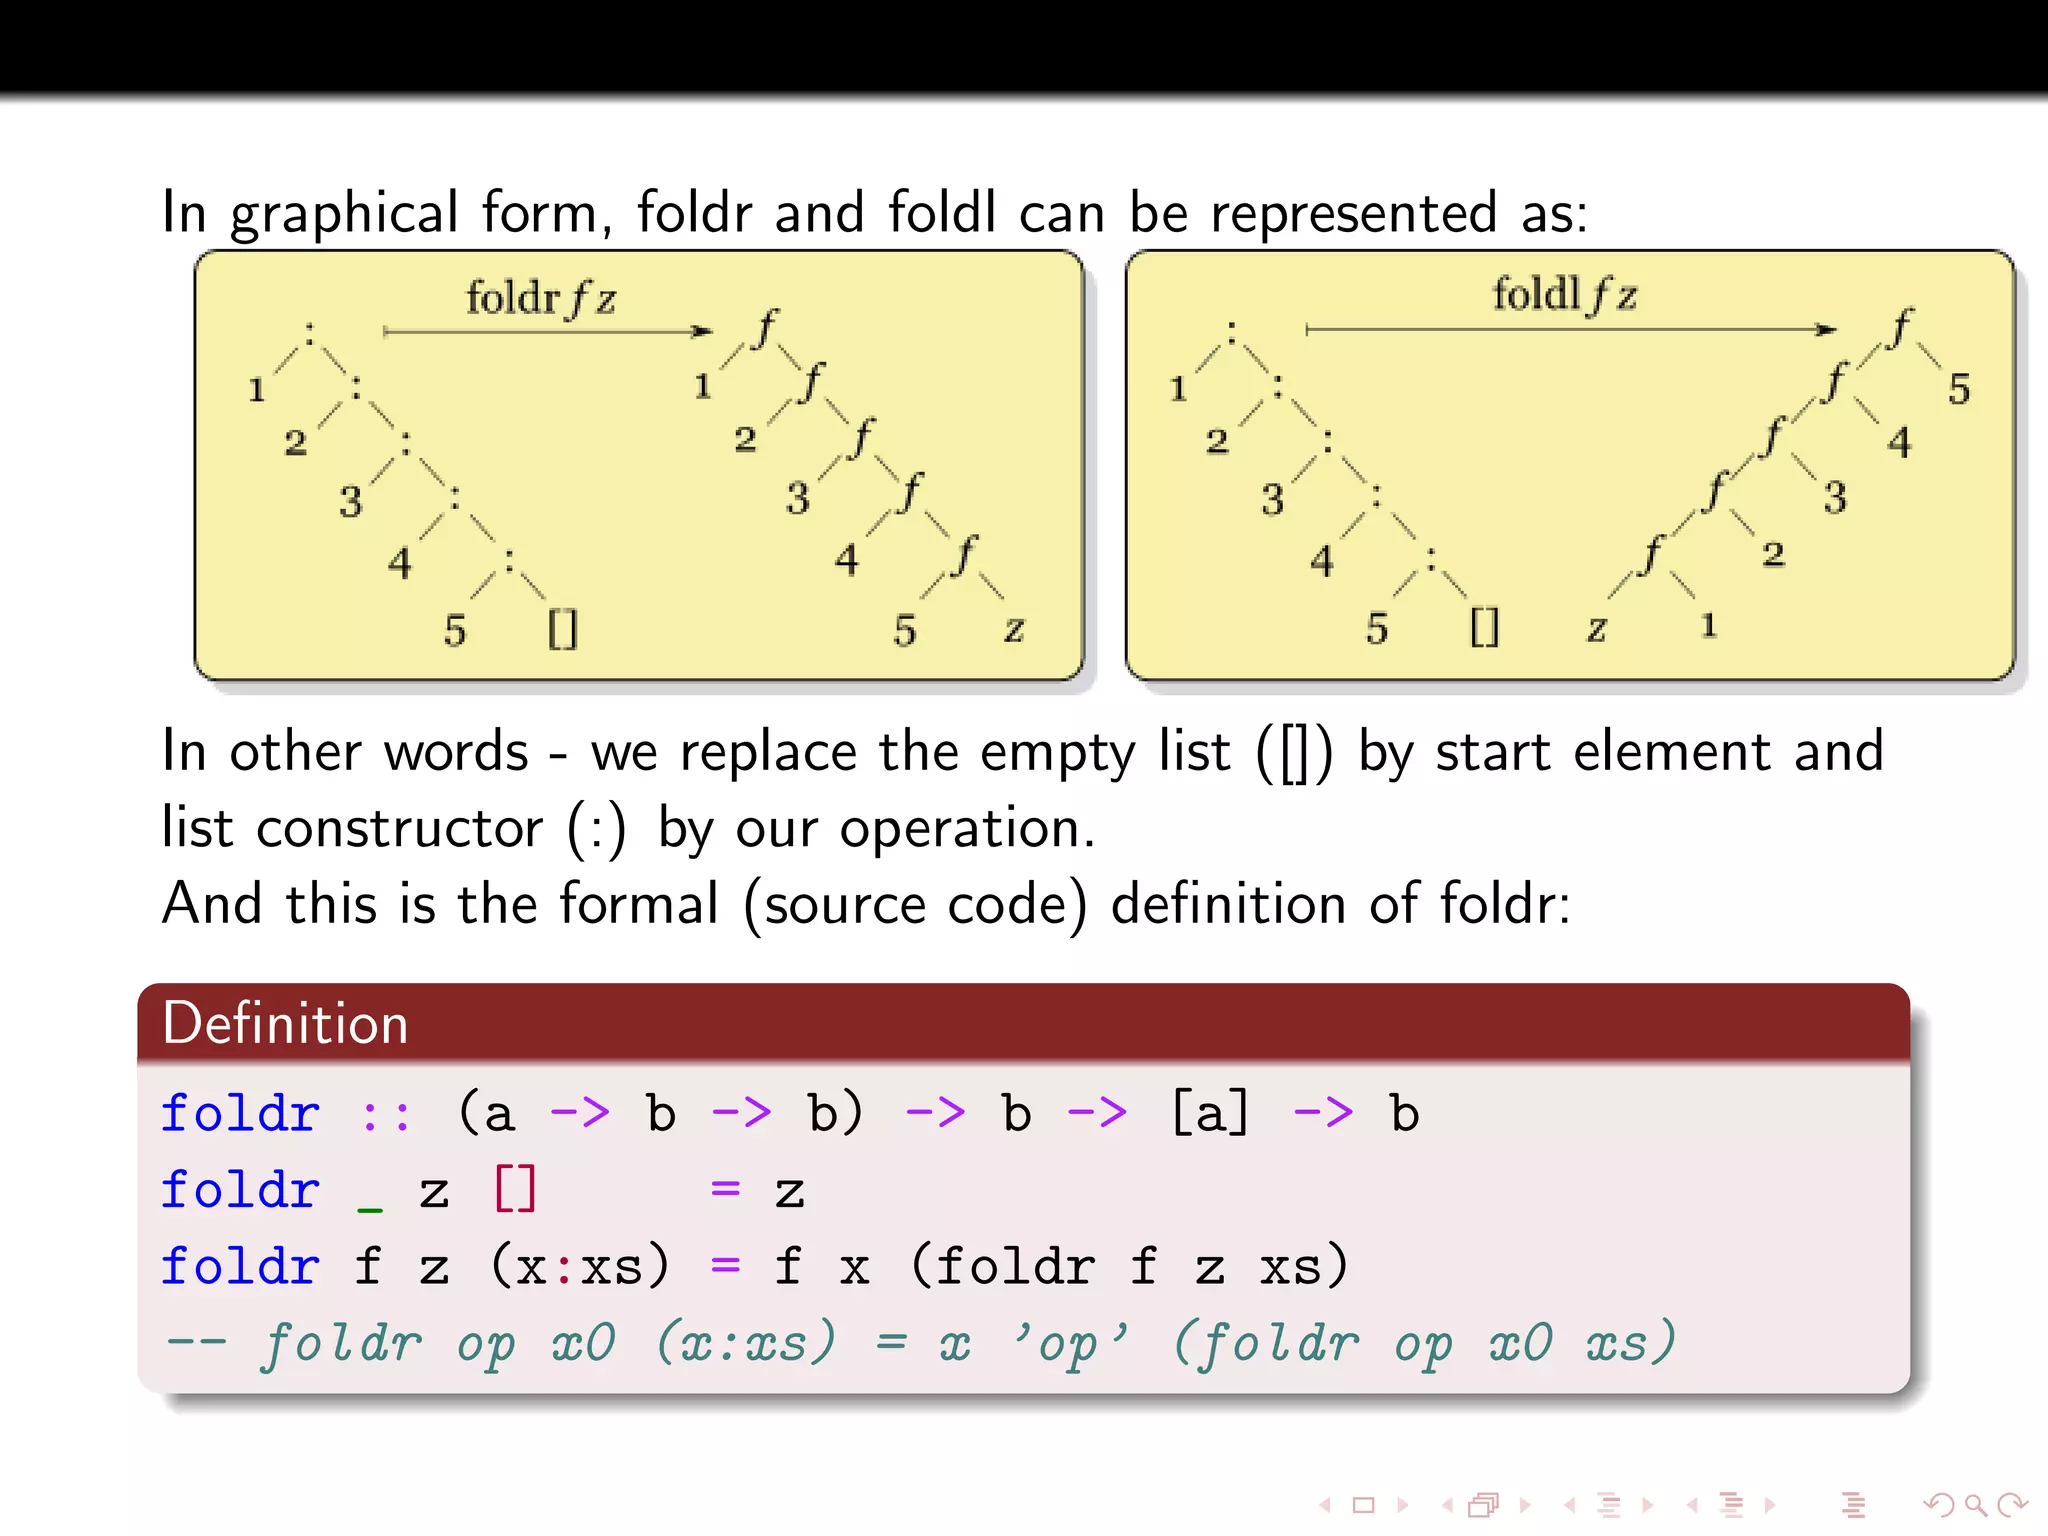Click the next slide arrow beside rectangle icon

pyautogui.click(x=1402, y=1504)
